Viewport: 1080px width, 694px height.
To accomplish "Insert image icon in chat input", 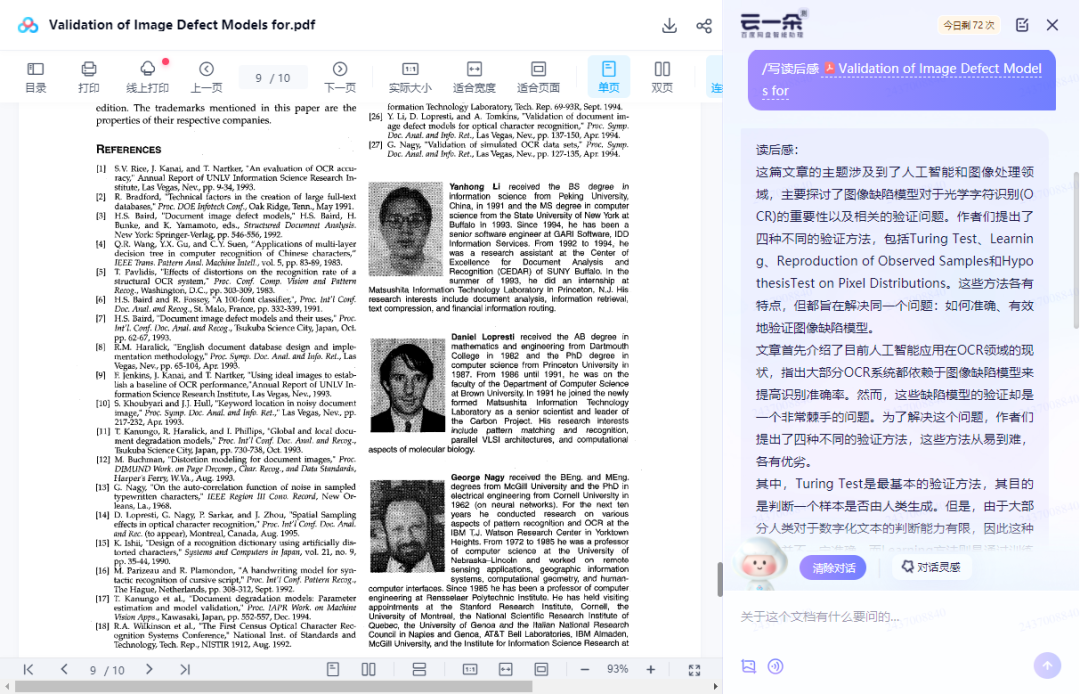I will (x=748, y=666).
